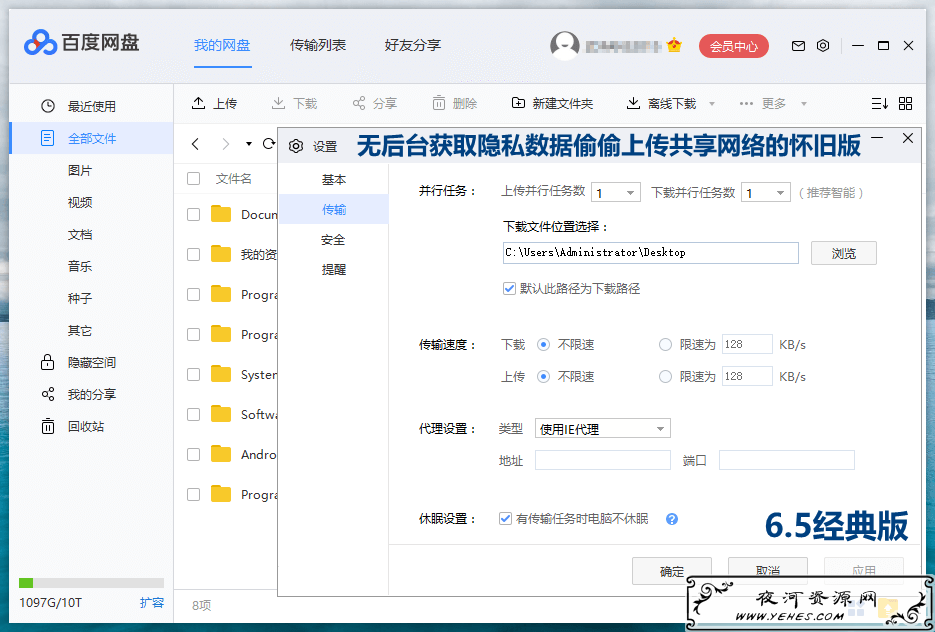Click the VIP crown badge icon

click(674, 45)
